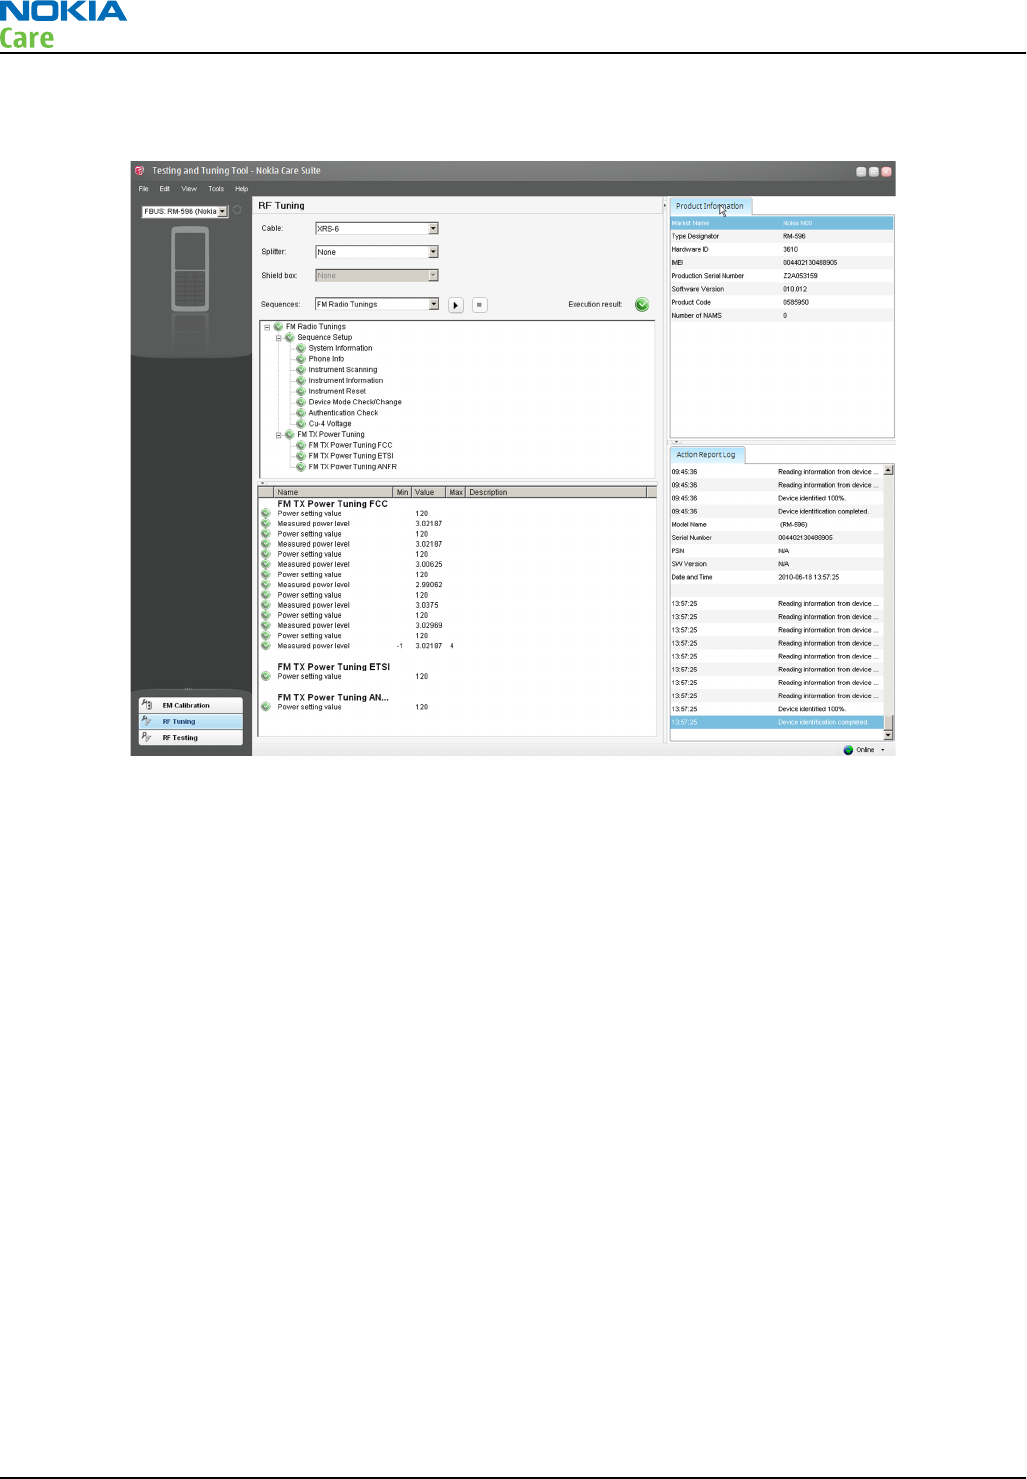1027x1479 pixels.
Task: Click the connection refresh spinner icon
Action: pos(237,211)
